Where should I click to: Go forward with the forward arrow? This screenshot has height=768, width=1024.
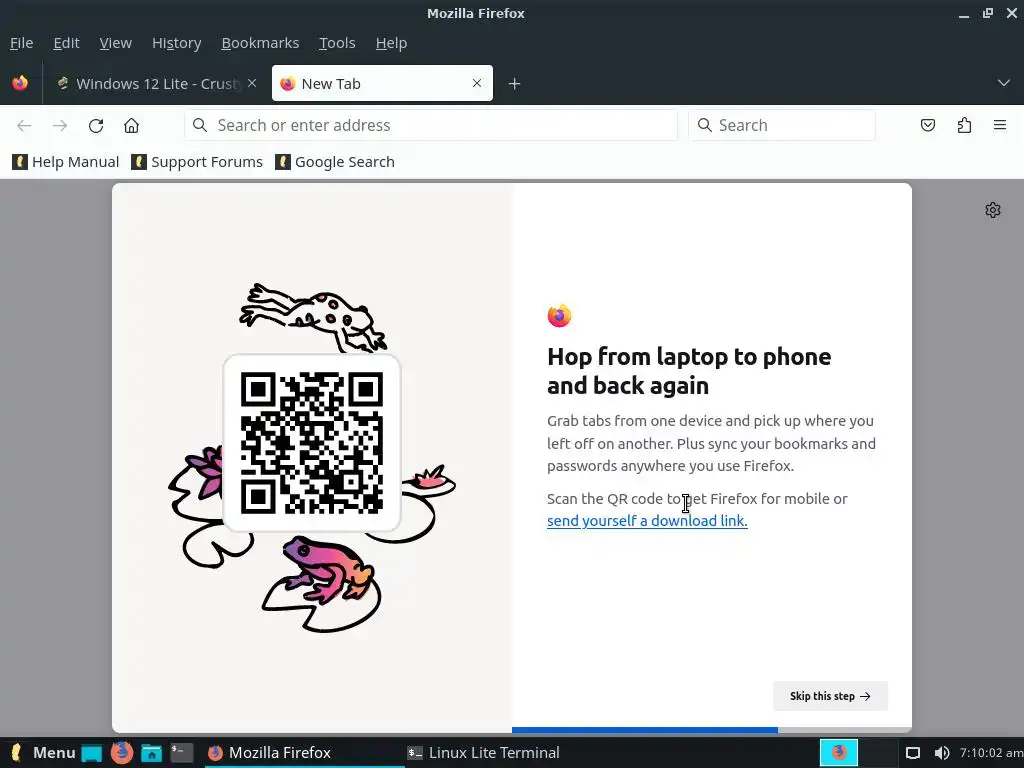tap(60, 125)
